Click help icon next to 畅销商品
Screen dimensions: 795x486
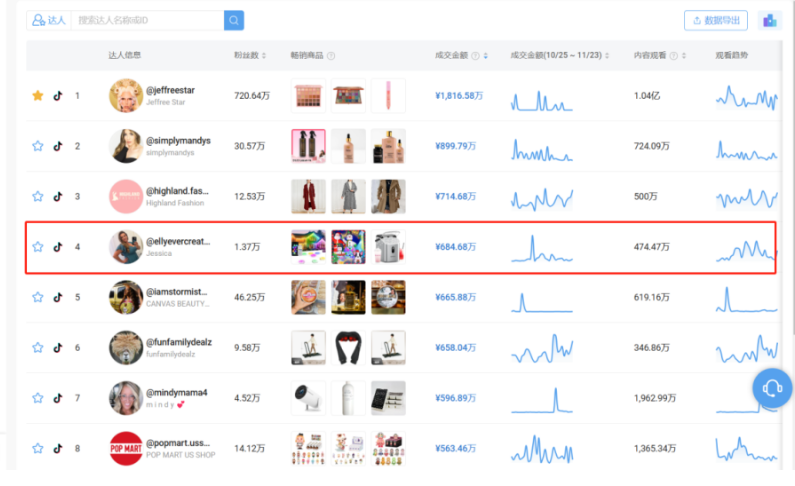331,56
